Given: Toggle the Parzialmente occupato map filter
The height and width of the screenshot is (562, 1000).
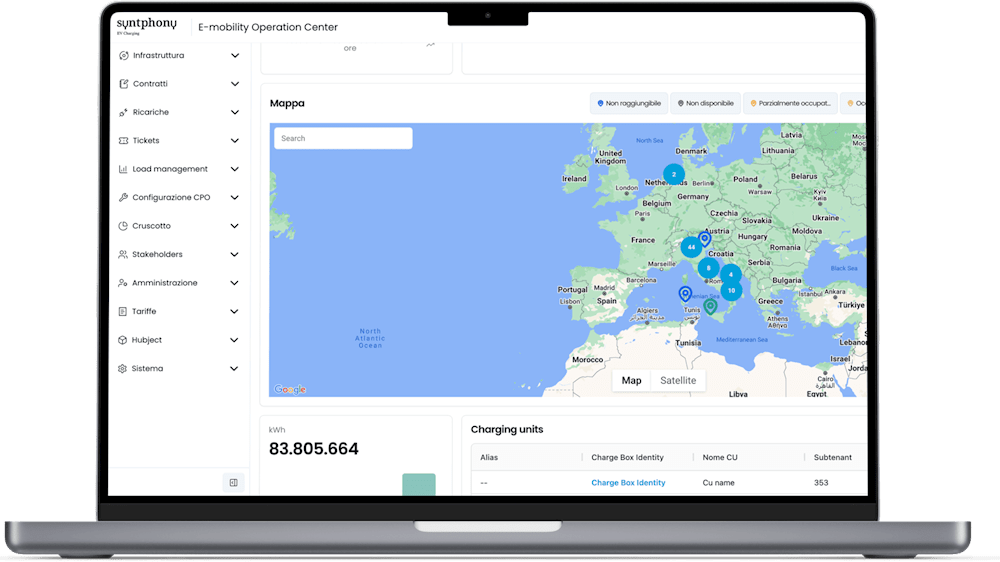Looking at the screenshot, I should 790,103.
